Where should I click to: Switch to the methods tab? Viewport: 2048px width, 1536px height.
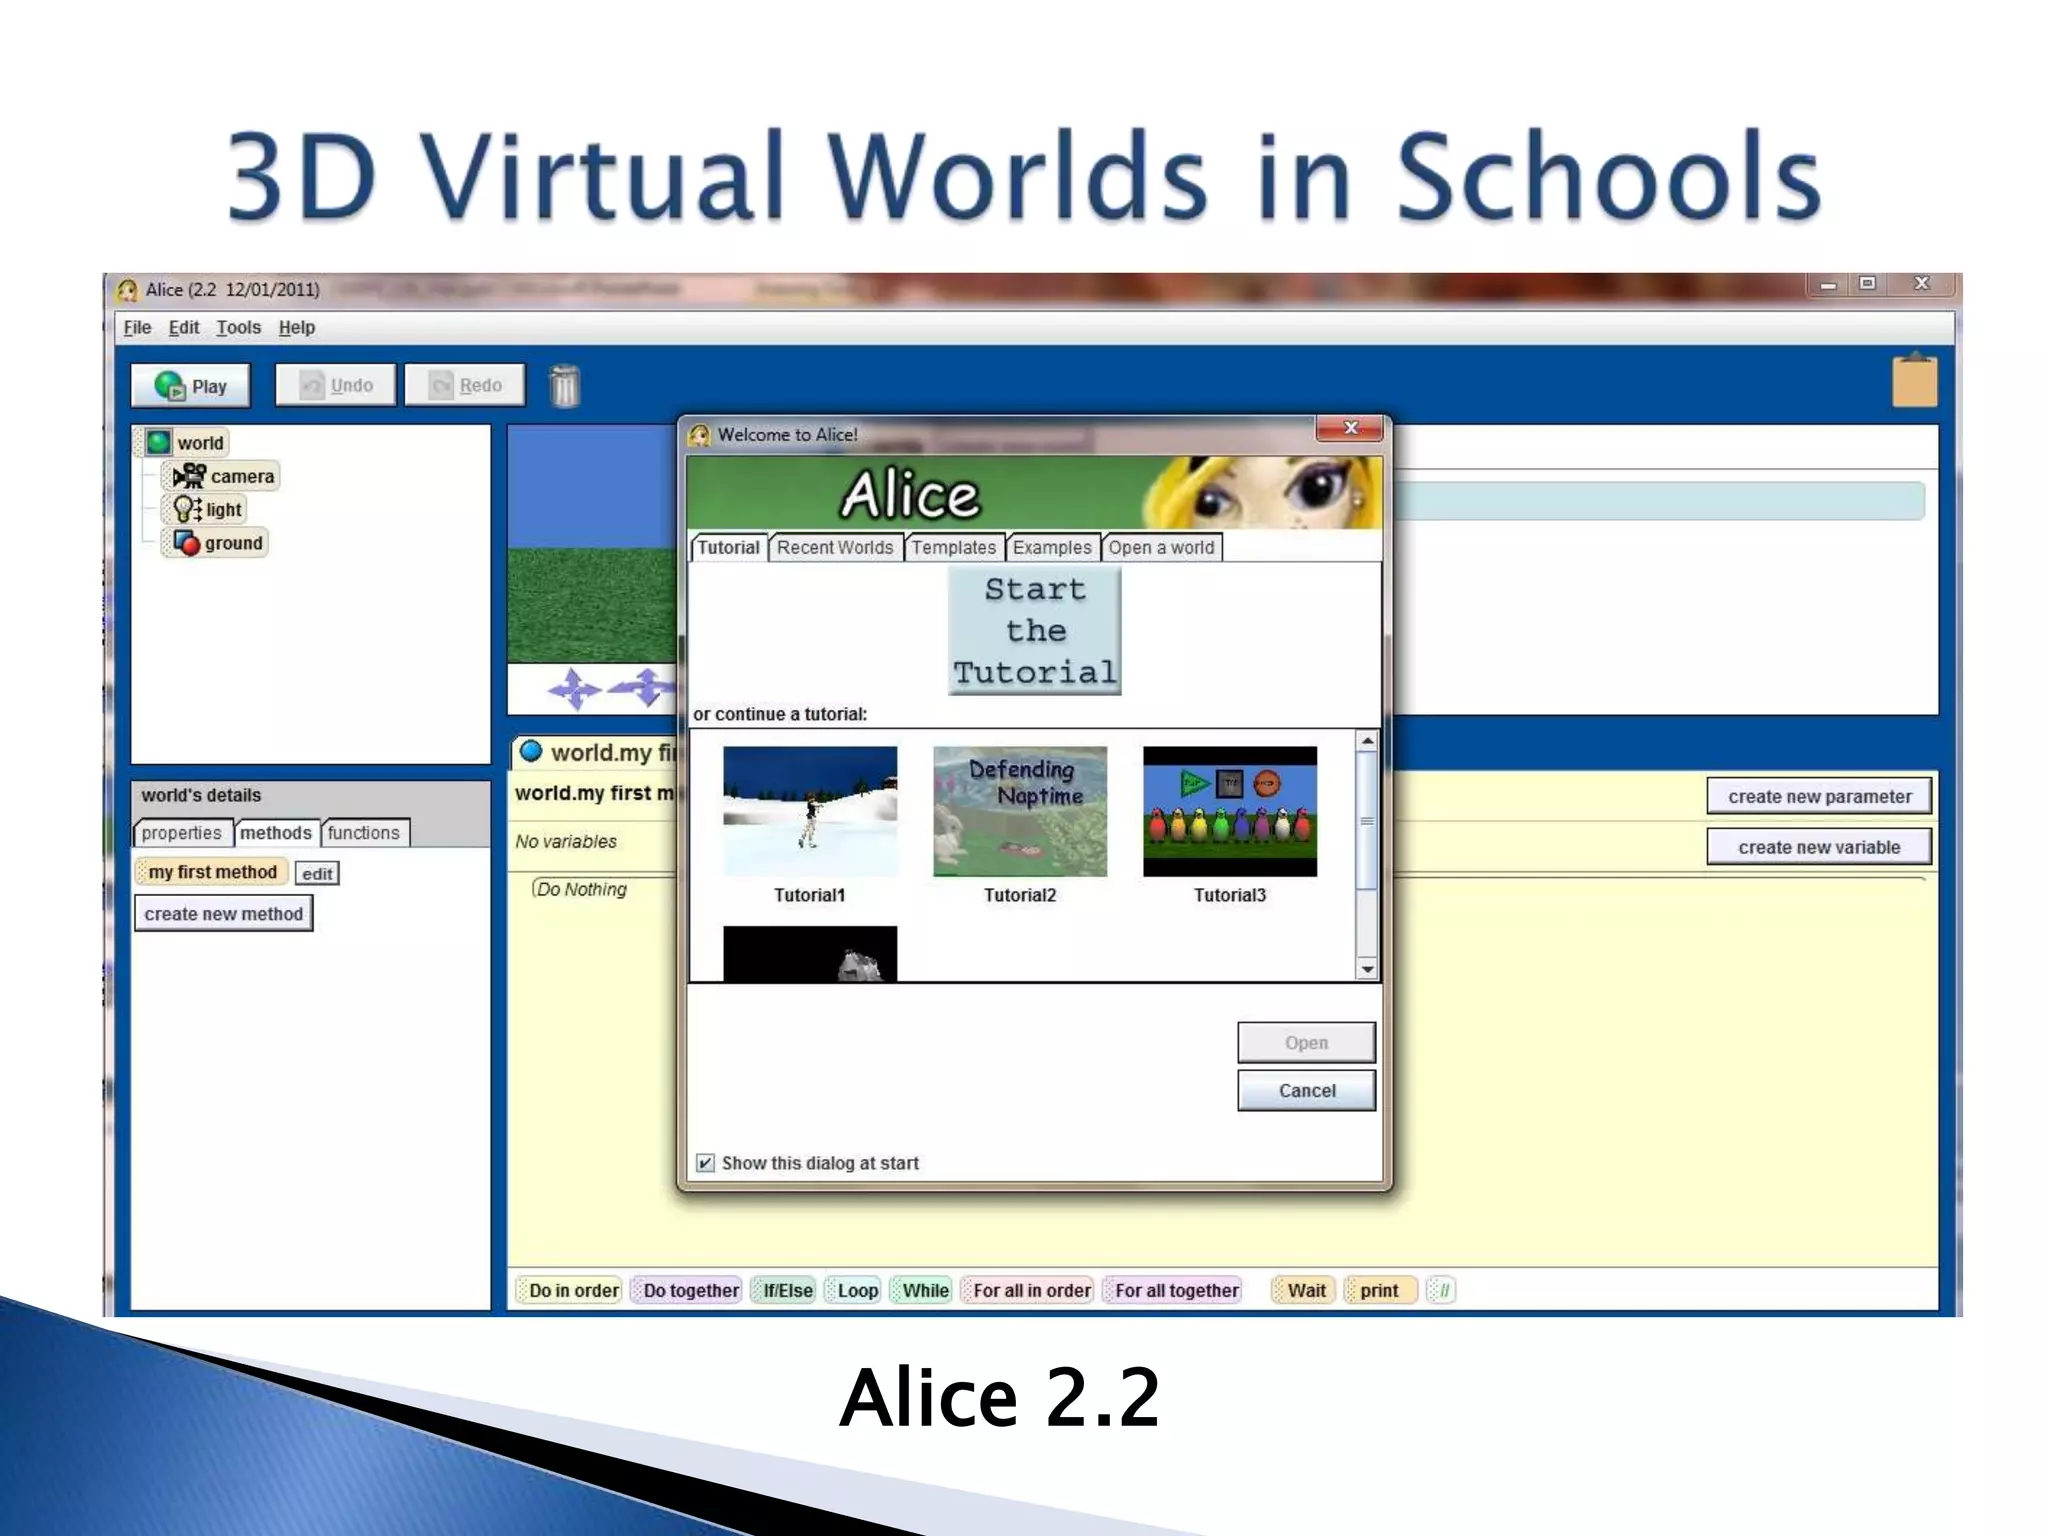(276, 833)
